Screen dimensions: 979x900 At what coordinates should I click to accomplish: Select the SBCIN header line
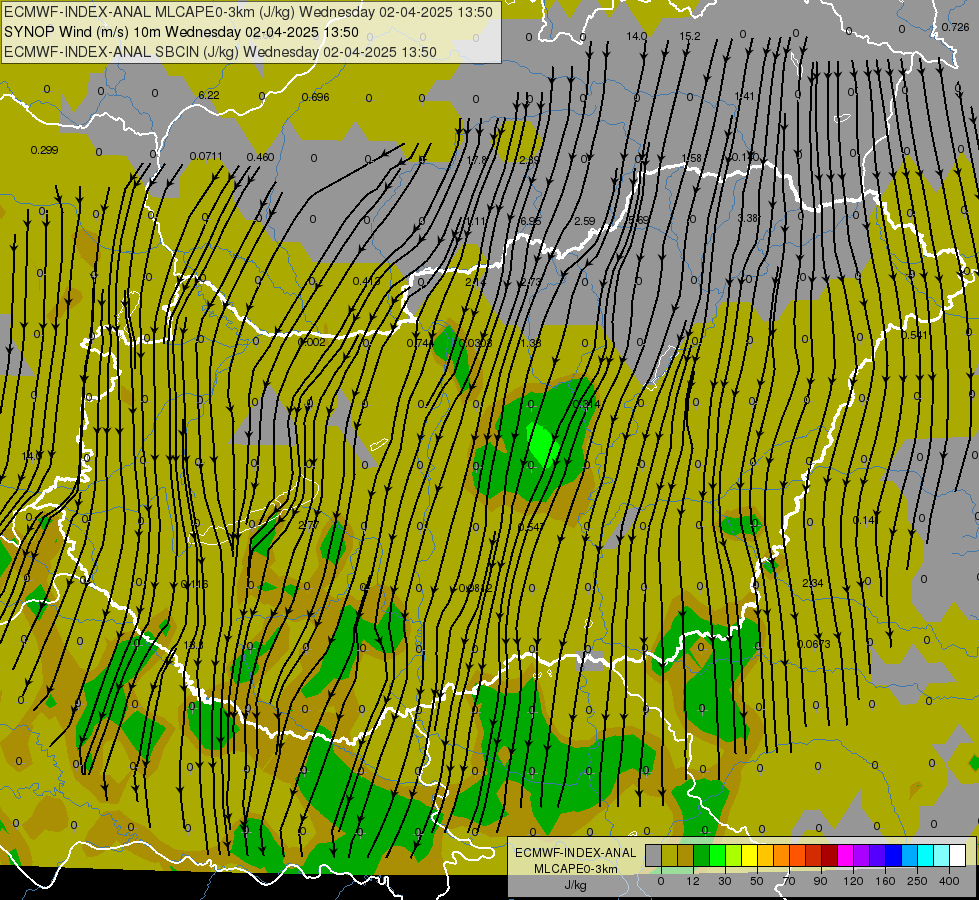pyautogui.click(x=220, y=52)
